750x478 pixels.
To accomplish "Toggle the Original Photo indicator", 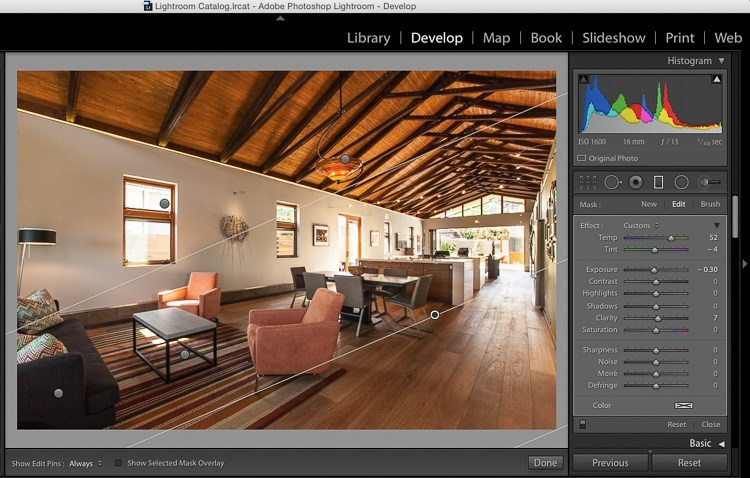I will tap(582, 158).
